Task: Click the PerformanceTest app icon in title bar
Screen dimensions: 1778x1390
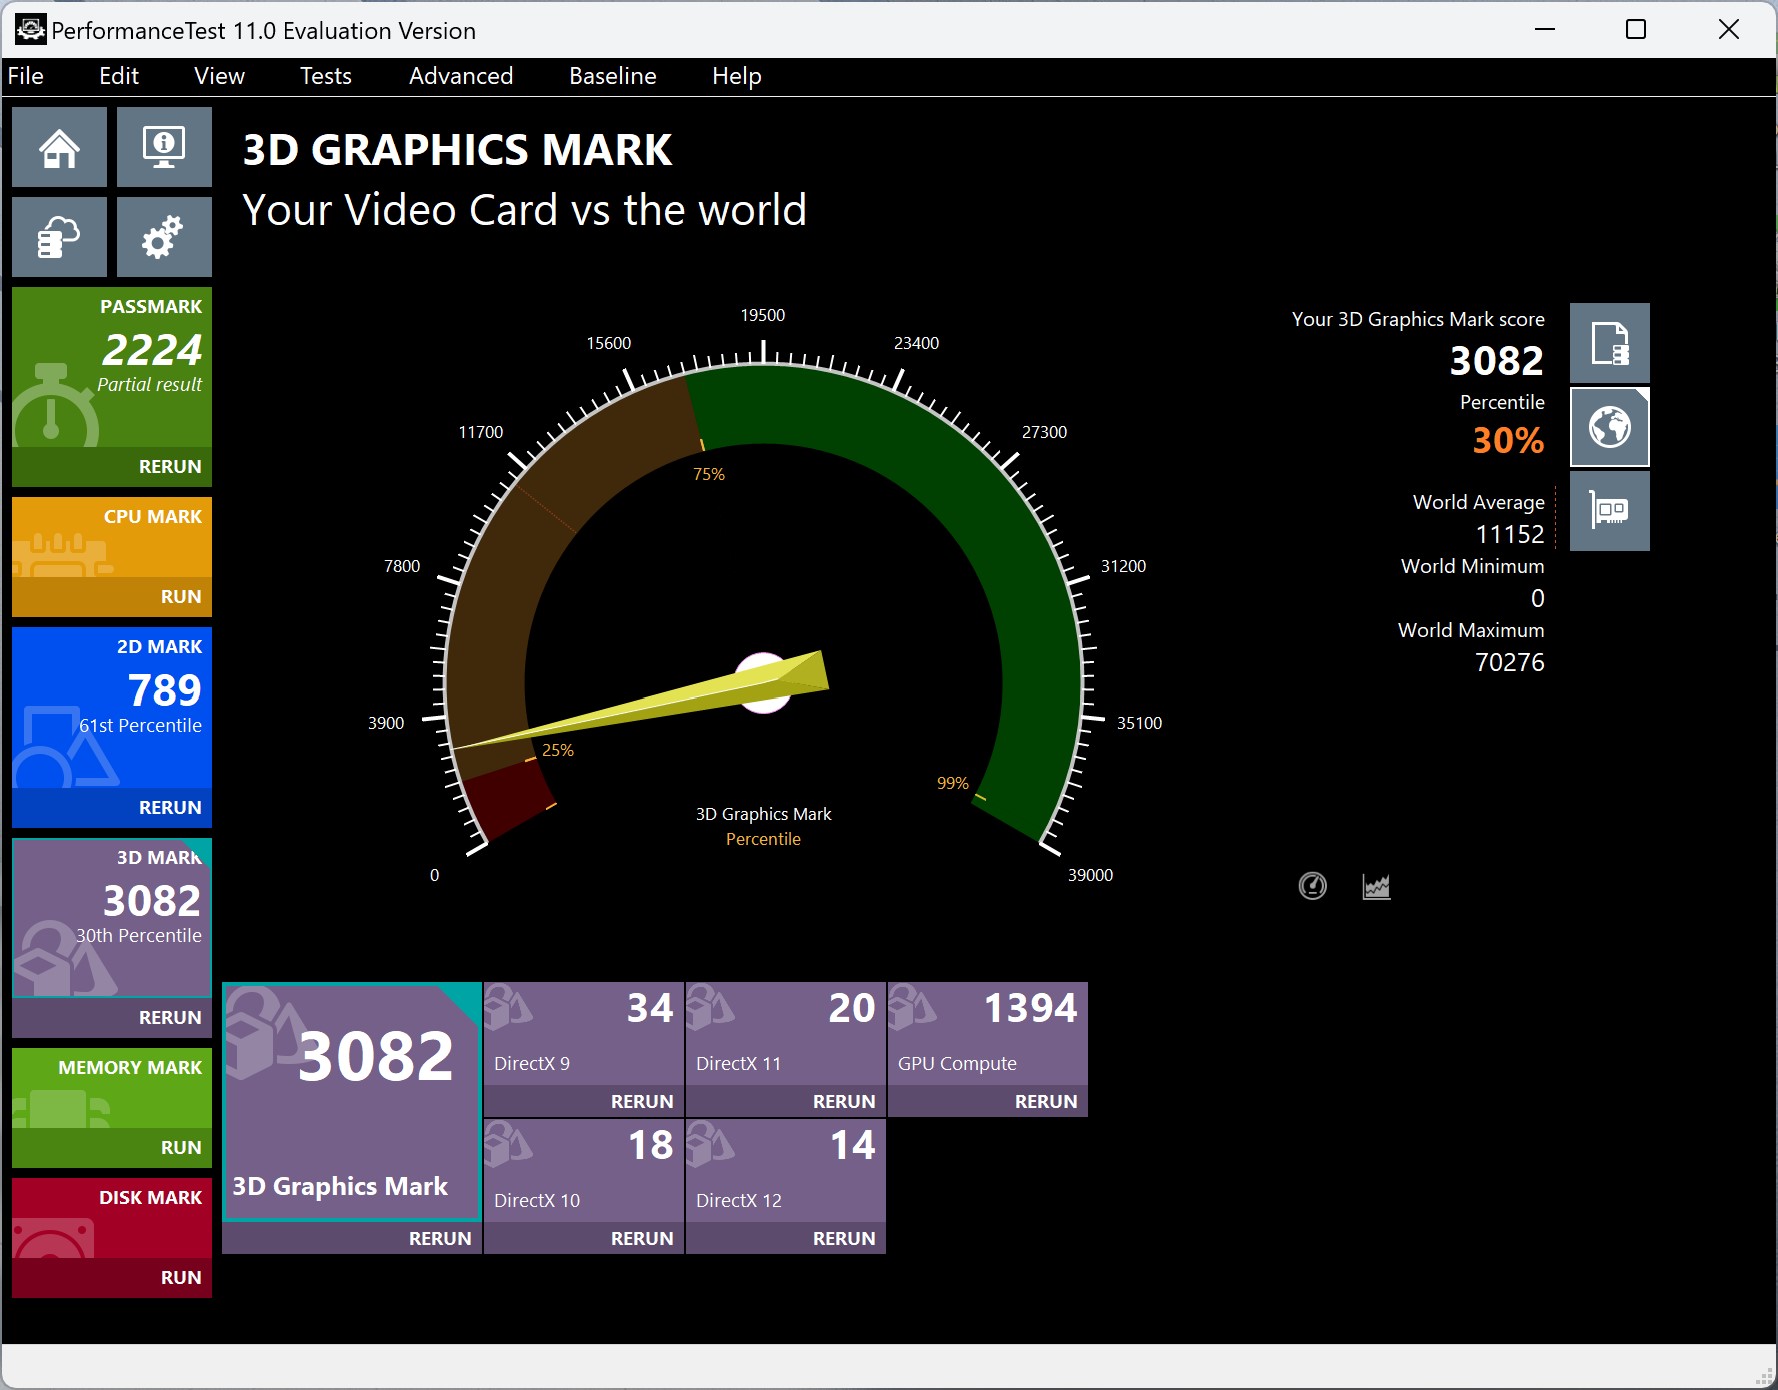Action: [x=30, y=30]
